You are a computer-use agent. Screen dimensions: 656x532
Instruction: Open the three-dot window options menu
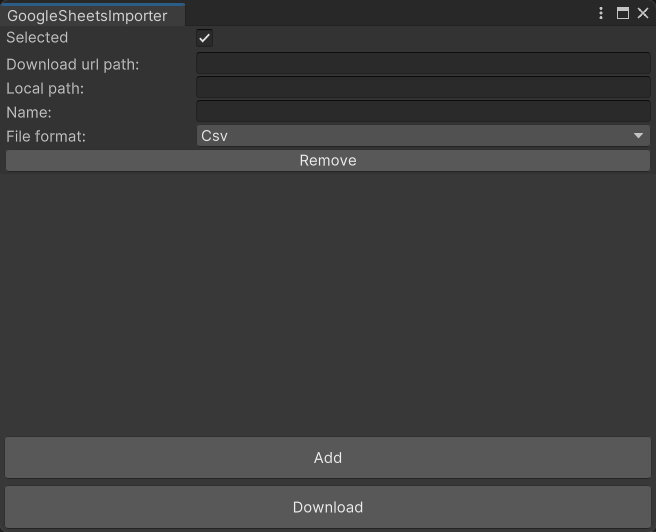(601, 13)
